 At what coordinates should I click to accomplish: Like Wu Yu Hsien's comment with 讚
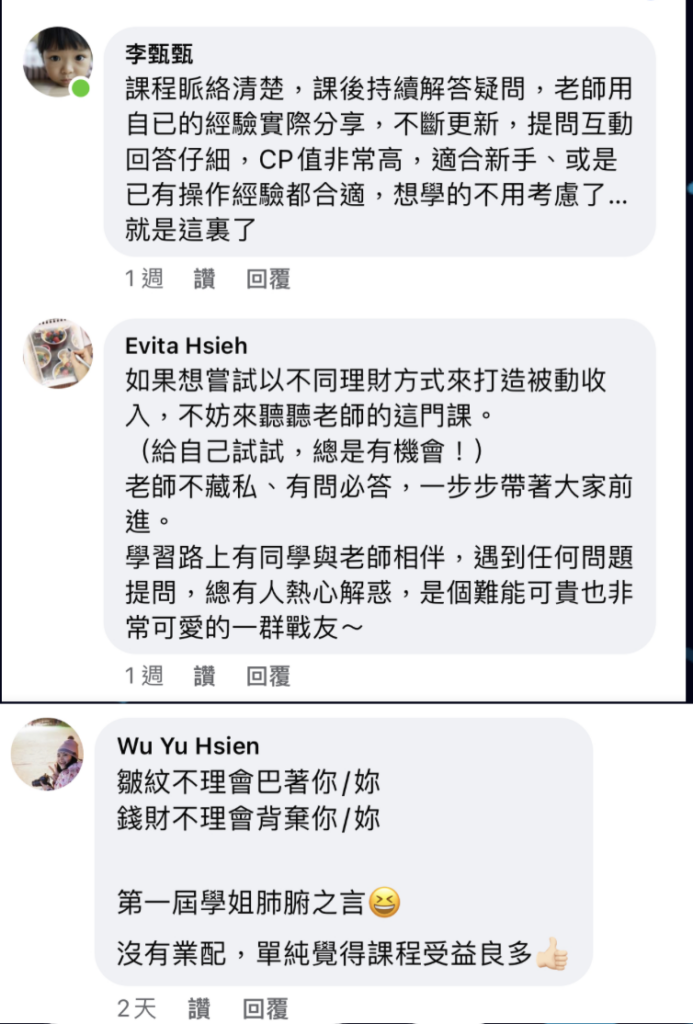[199, 1008]
